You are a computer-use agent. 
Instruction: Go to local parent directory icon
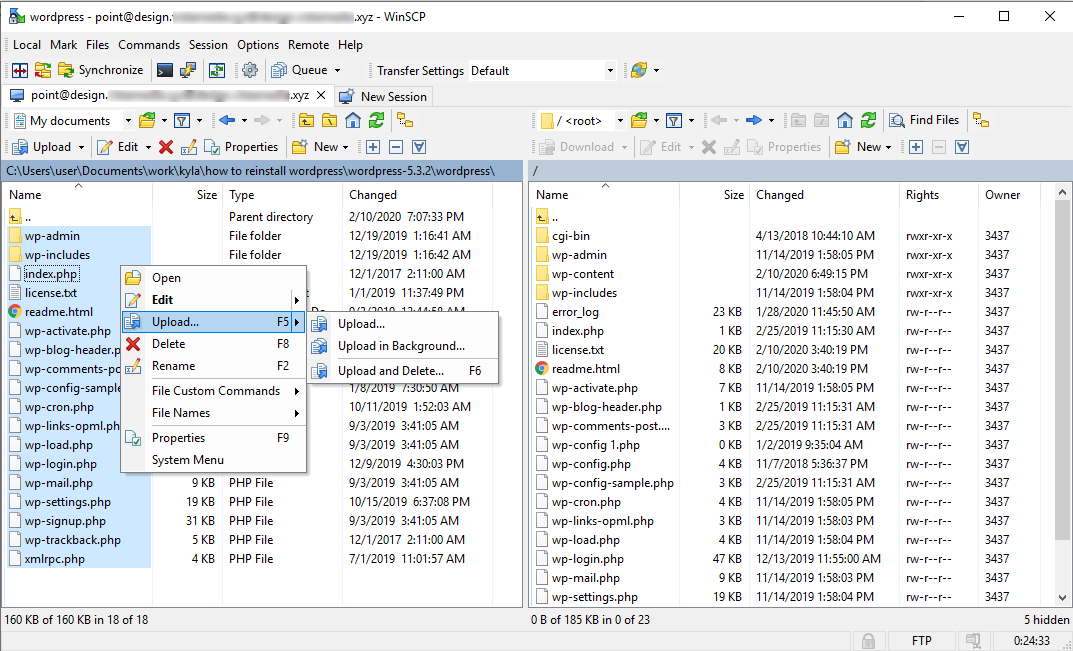coord(305,121)
